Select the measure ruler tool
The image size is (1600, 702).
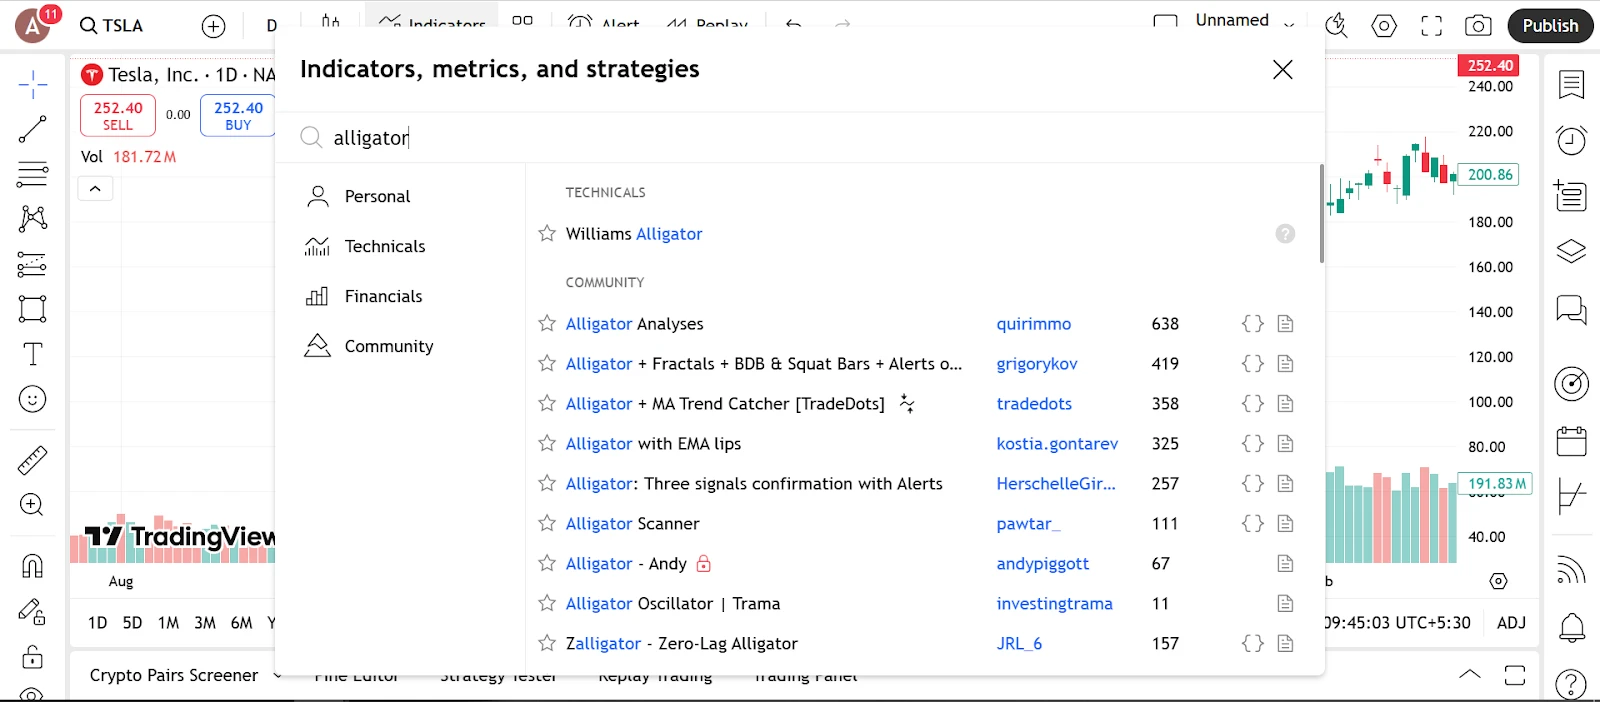(x=32, y=460)
